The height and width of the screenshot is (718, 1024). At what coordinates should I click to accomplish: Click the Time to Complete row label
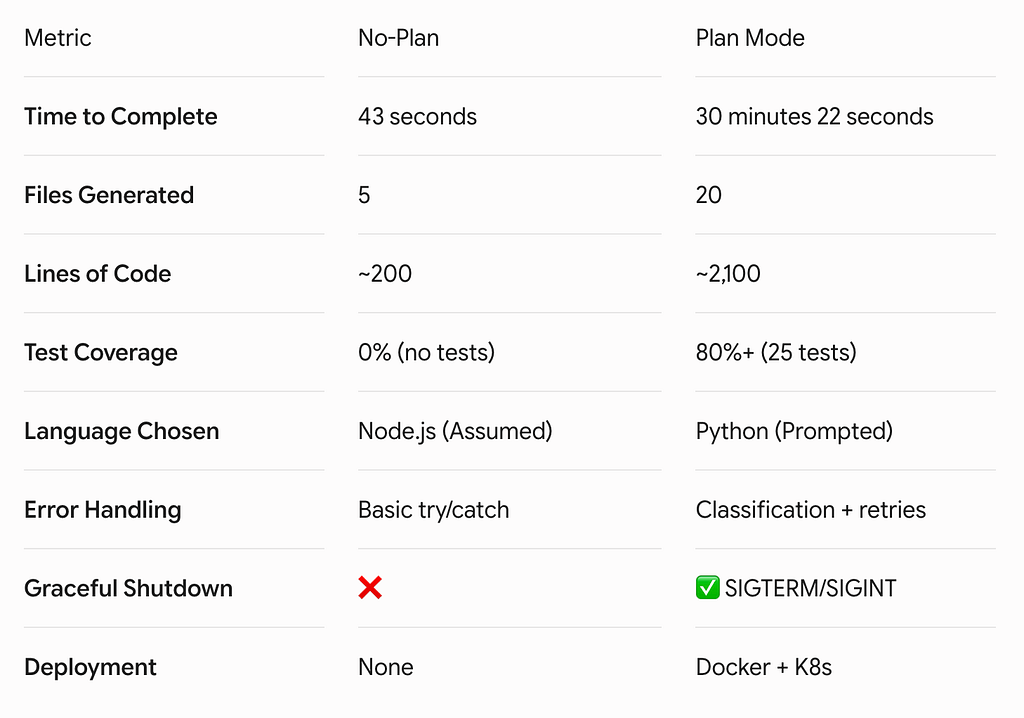pyautogui.click(x=121, y=117)
